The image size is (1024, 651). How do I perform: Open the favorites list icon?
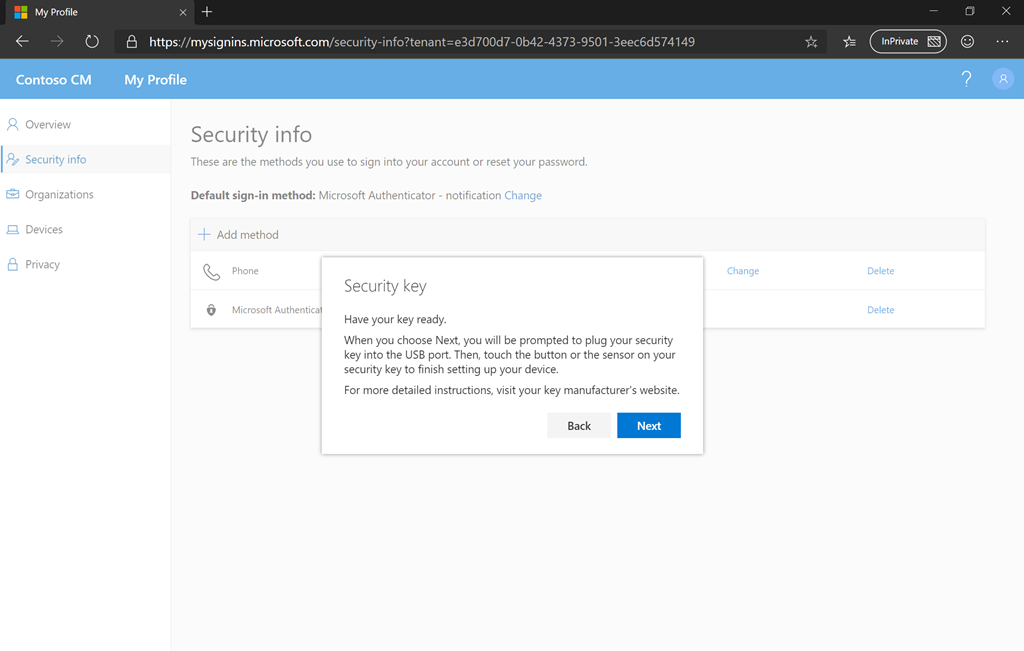(849, 42)
